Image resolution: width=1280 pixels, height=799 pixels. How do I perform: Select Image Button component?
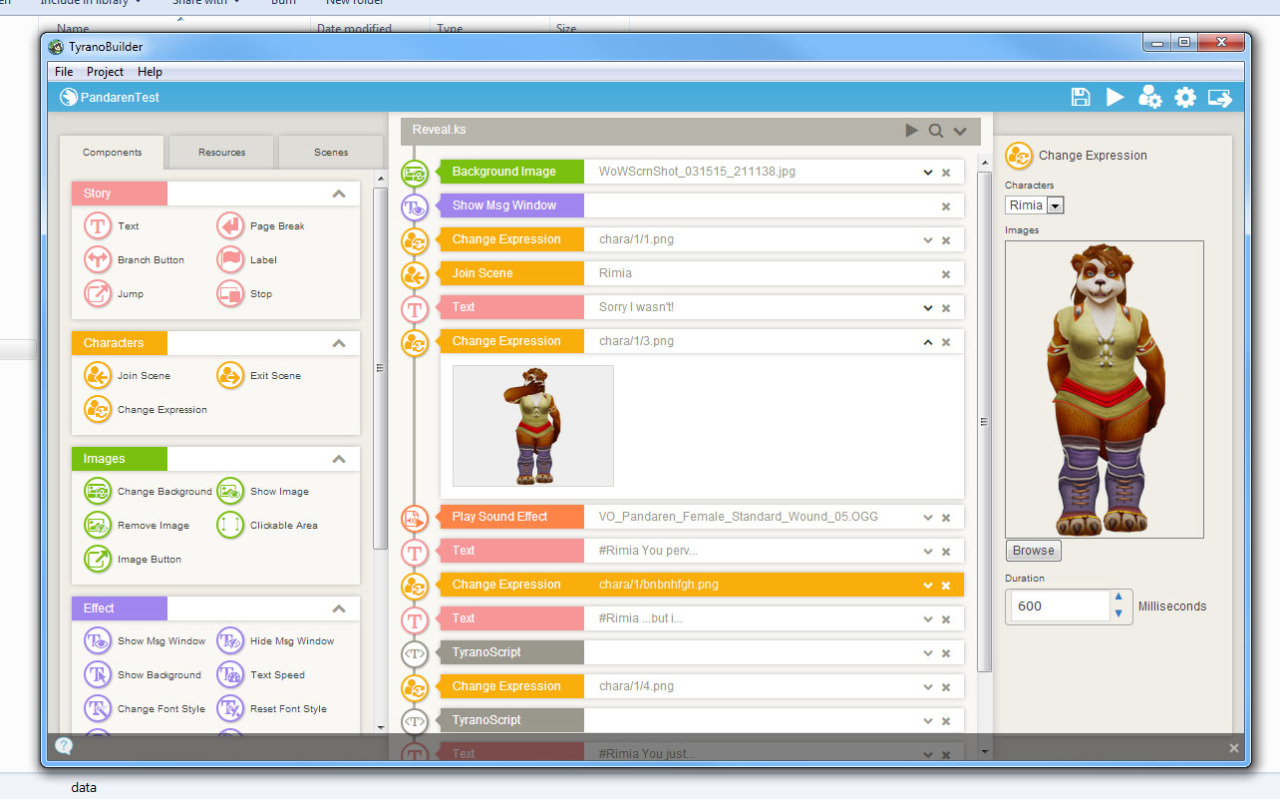coord(133,560)
